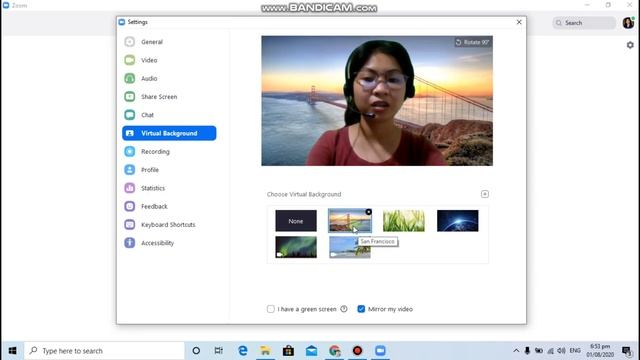Open the Action Center notifications icon
The width and height of the screenshot is (640, 360).
pyautogui.click(x=627, y=351)
